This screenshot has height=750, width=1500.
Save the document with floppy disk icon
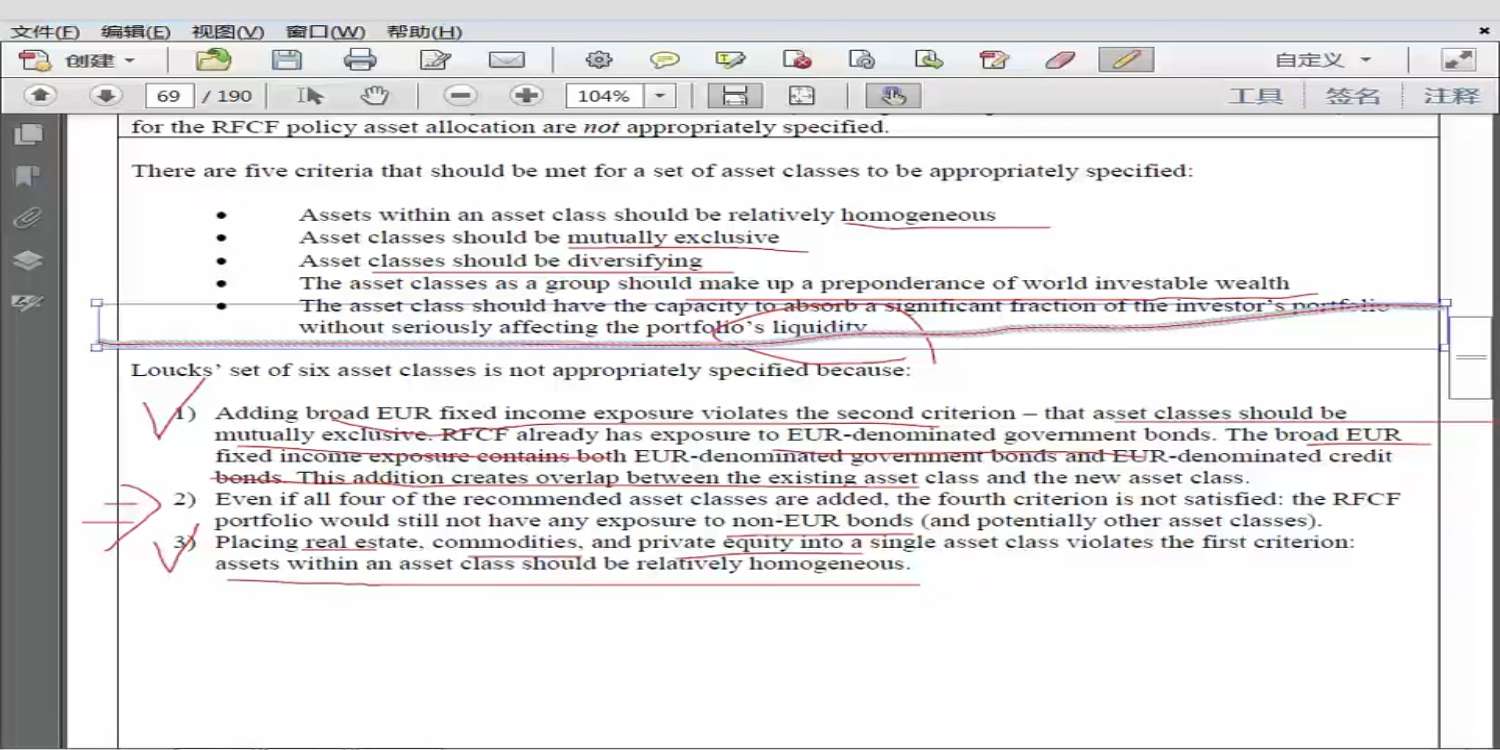pyautogui.click(x=287, y=60)
